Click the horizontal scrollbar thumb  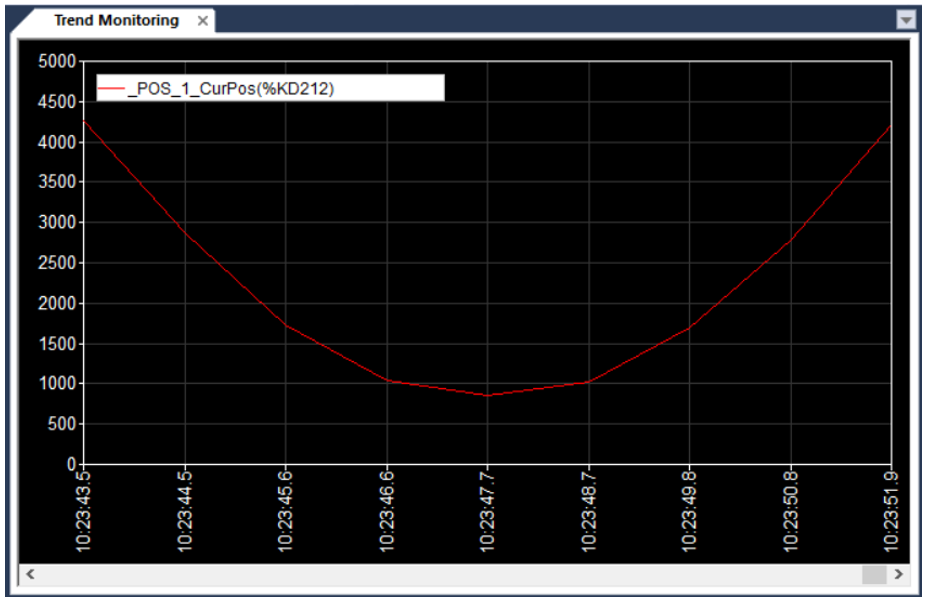(874, 574)
